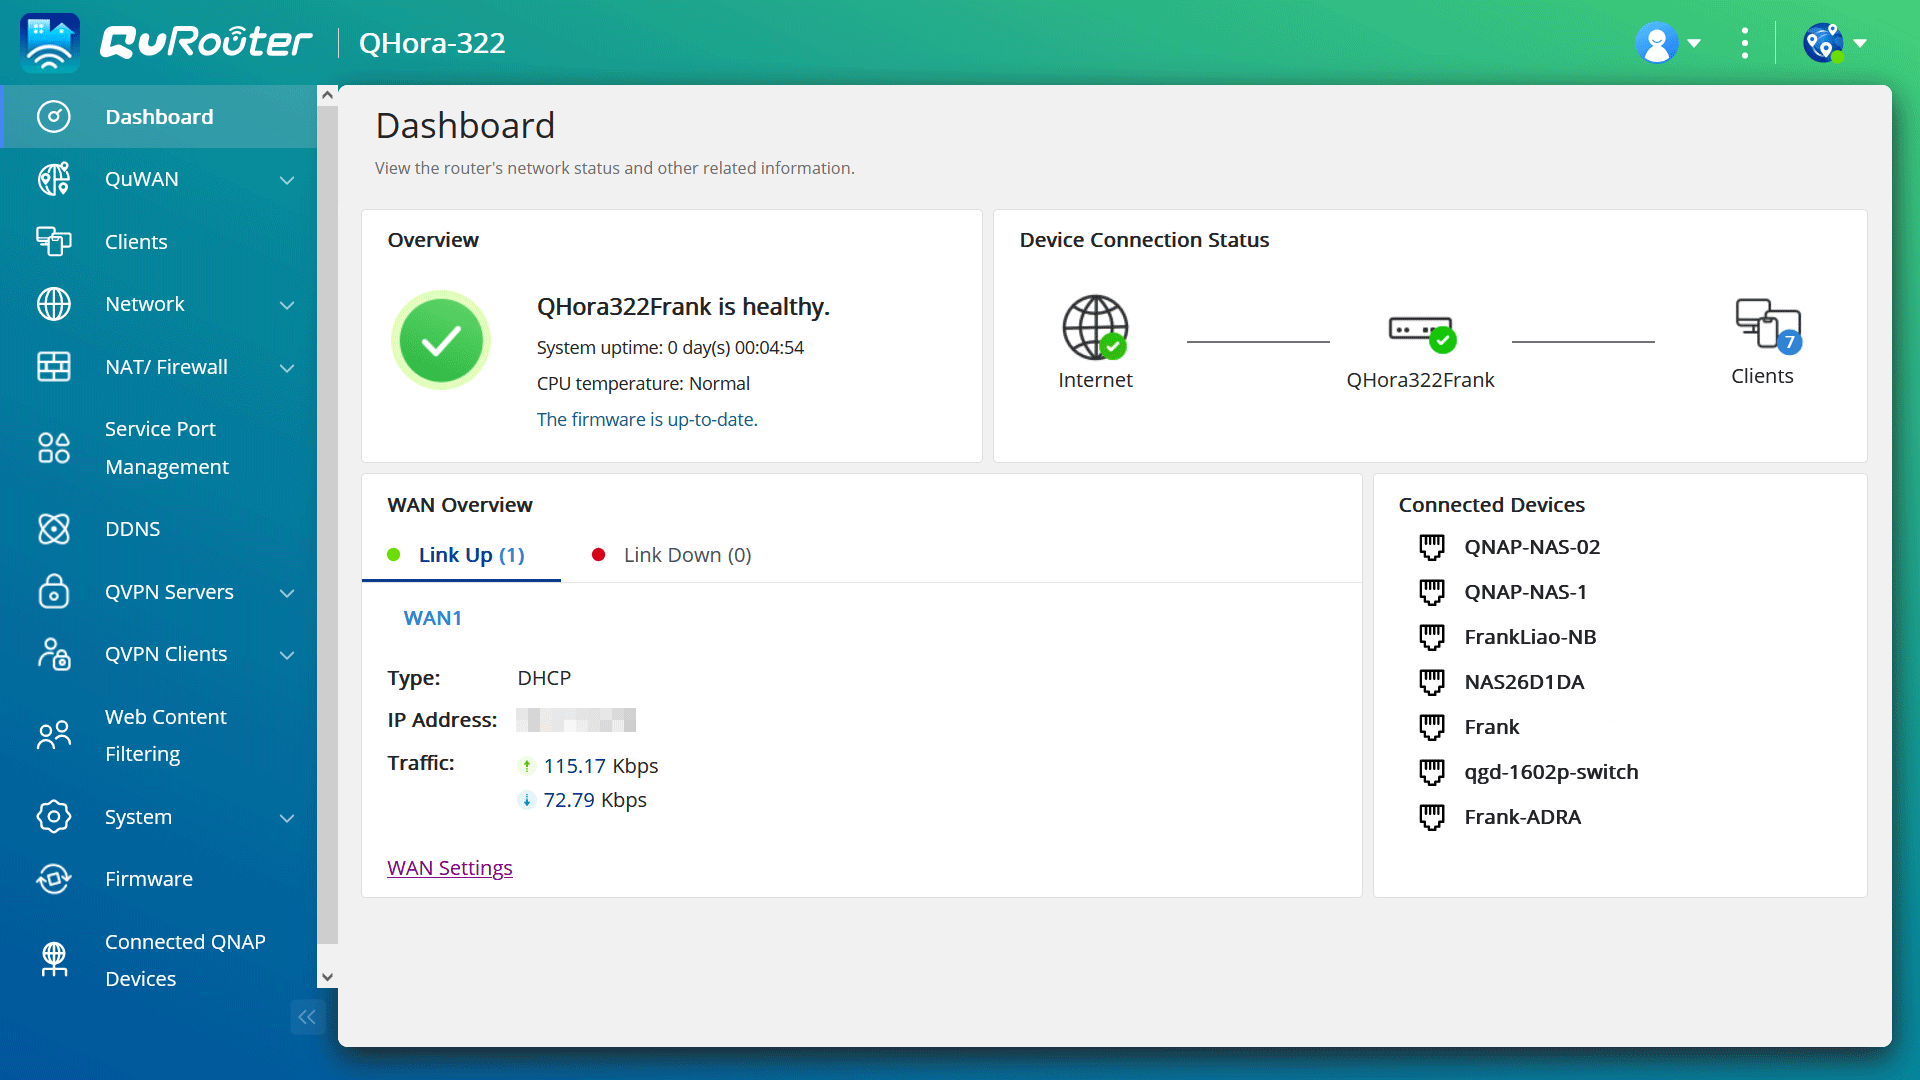Open the region selector dropdown
The height and width of the screenshot is (1080, 1920).
1835,42
